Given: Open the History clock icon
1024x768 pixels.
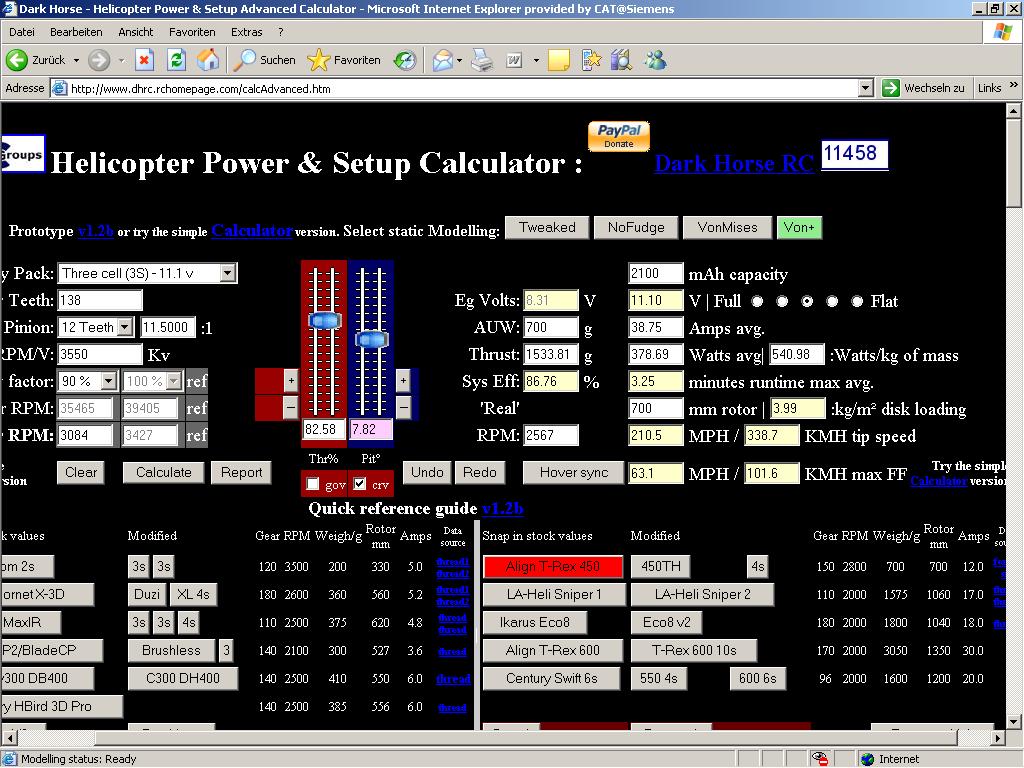Looking at the screenshot, I should (x=405, y=60).
